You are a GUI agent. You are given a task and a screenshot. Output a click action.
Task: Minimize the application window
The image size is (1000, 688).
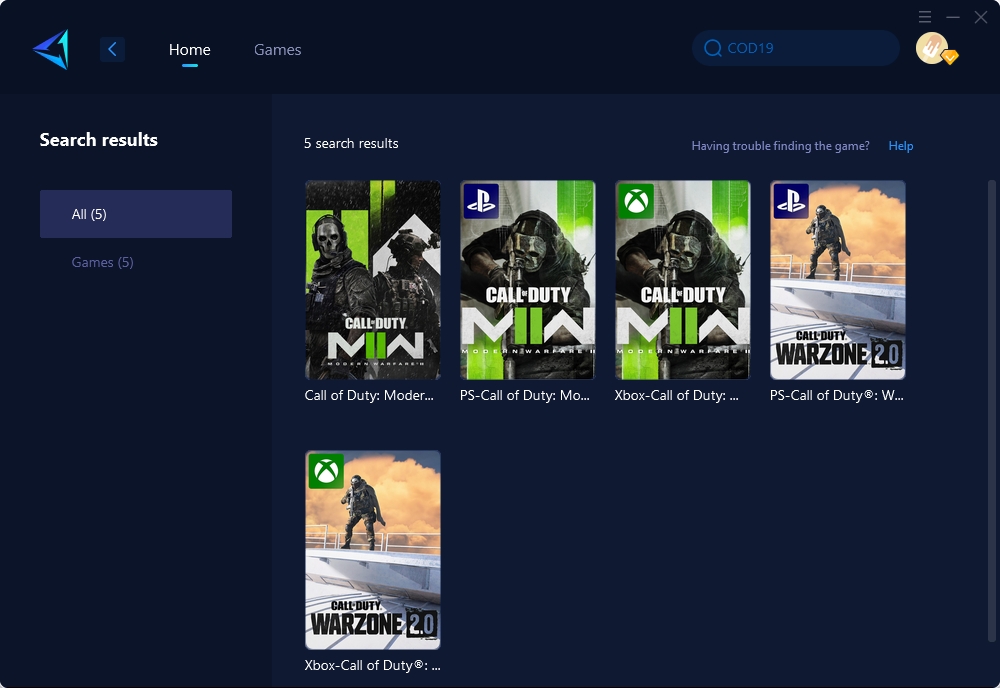(953, 17)
